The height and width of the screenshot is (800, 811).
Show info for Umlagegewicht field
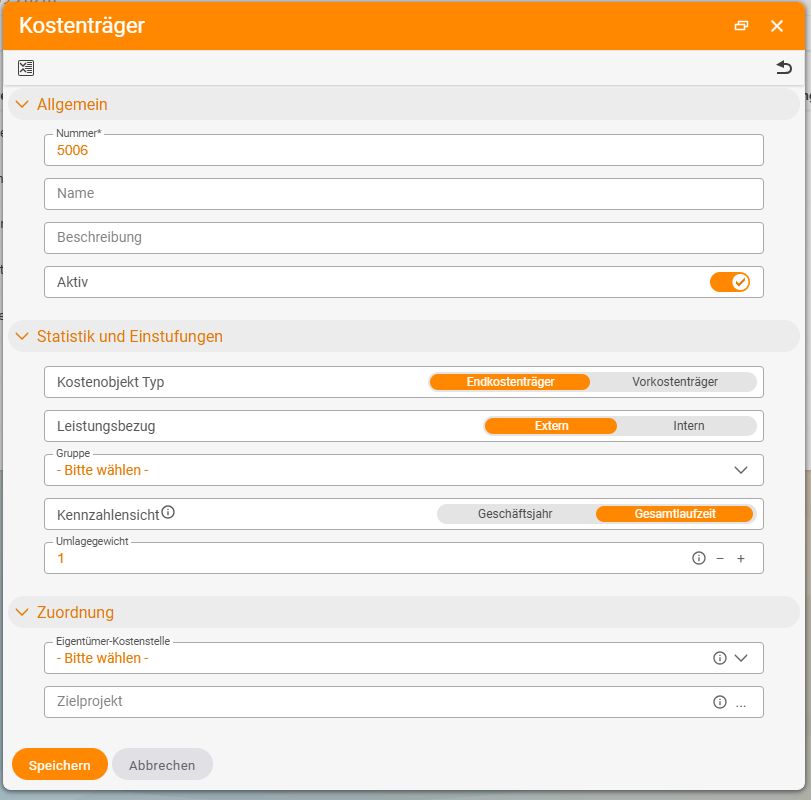pos(699,559)
